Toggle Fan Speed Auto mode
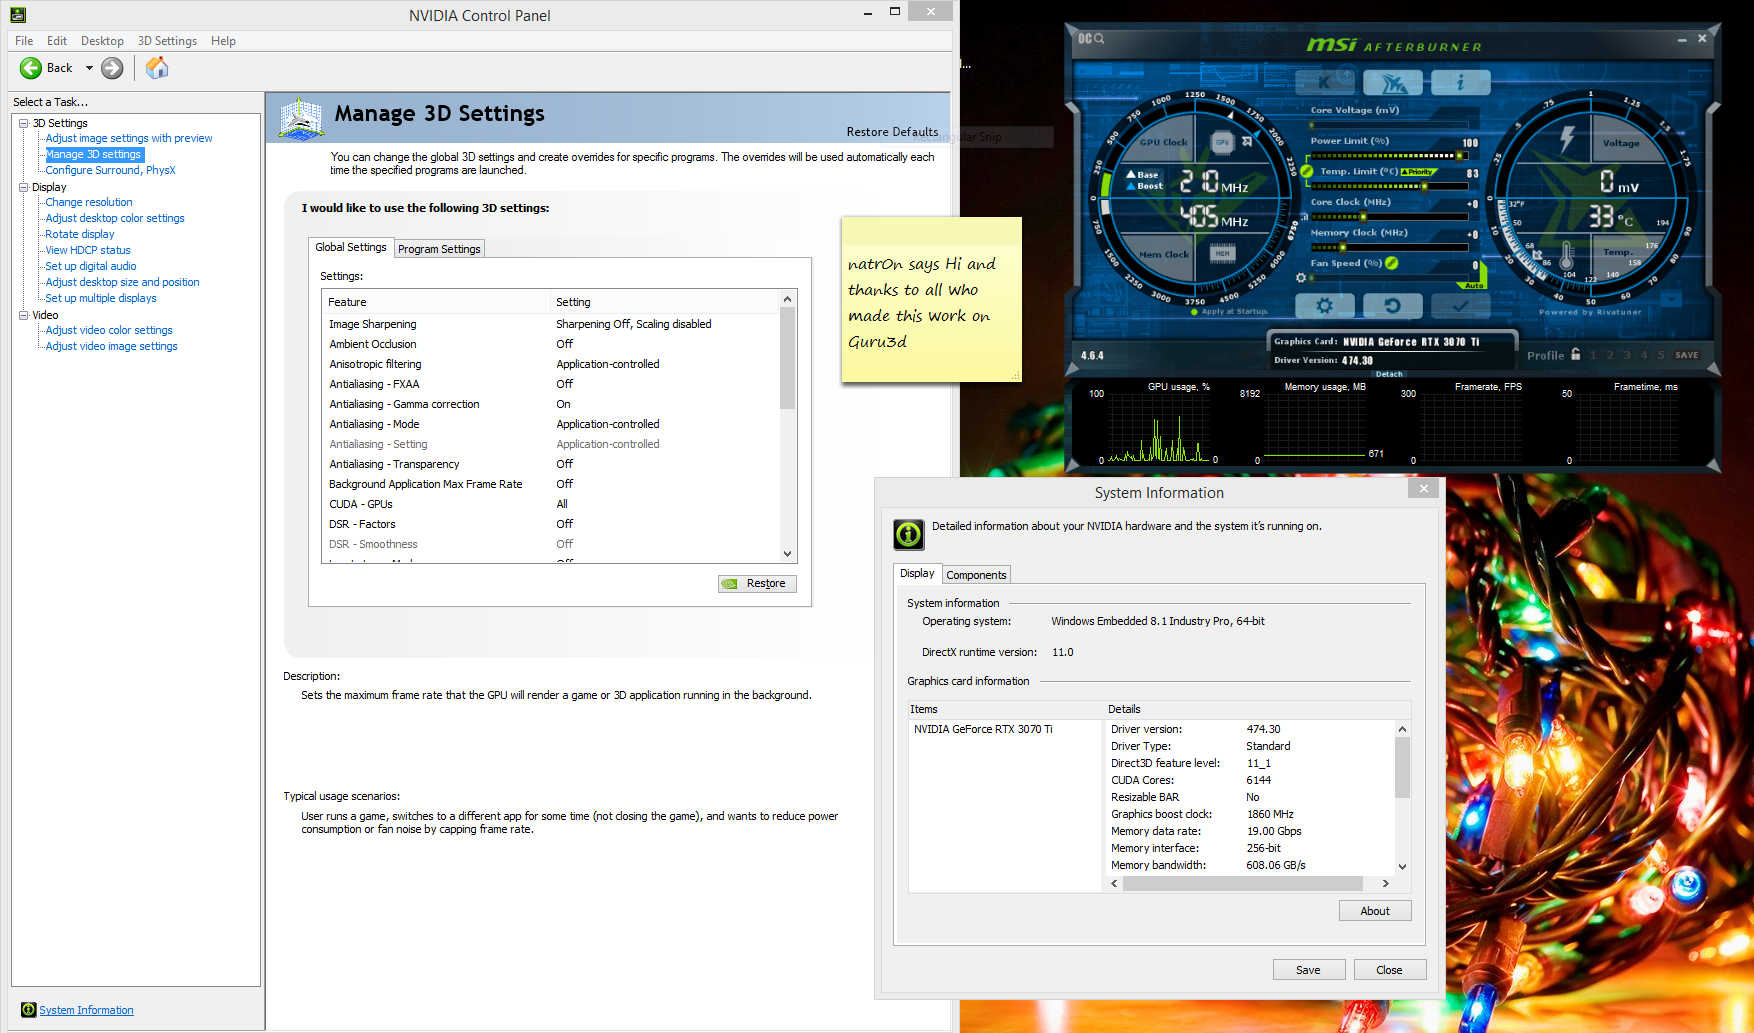The height and width of the screenshot is (1033, 1754). tap(1474, 286)
